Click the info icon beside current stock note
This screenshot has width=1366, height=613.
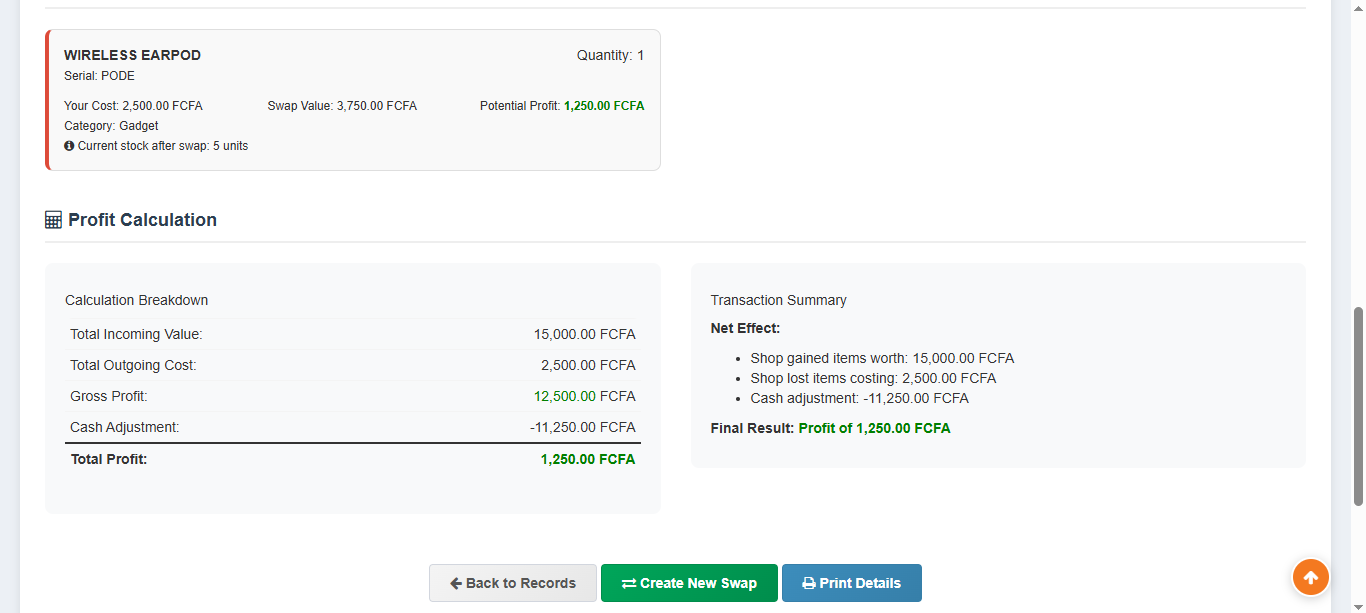point(68,145)
